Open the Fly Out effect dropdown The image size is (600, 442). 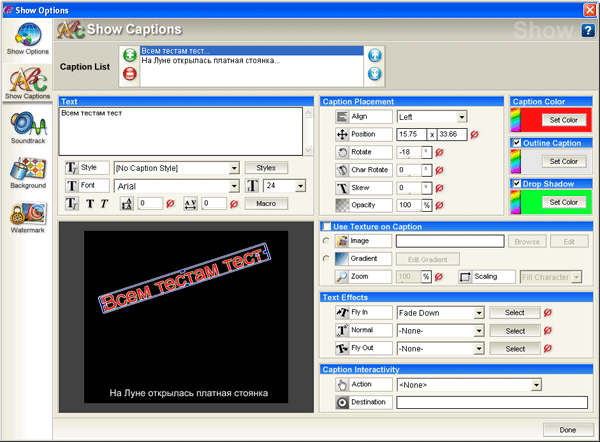tap(479, 349)
